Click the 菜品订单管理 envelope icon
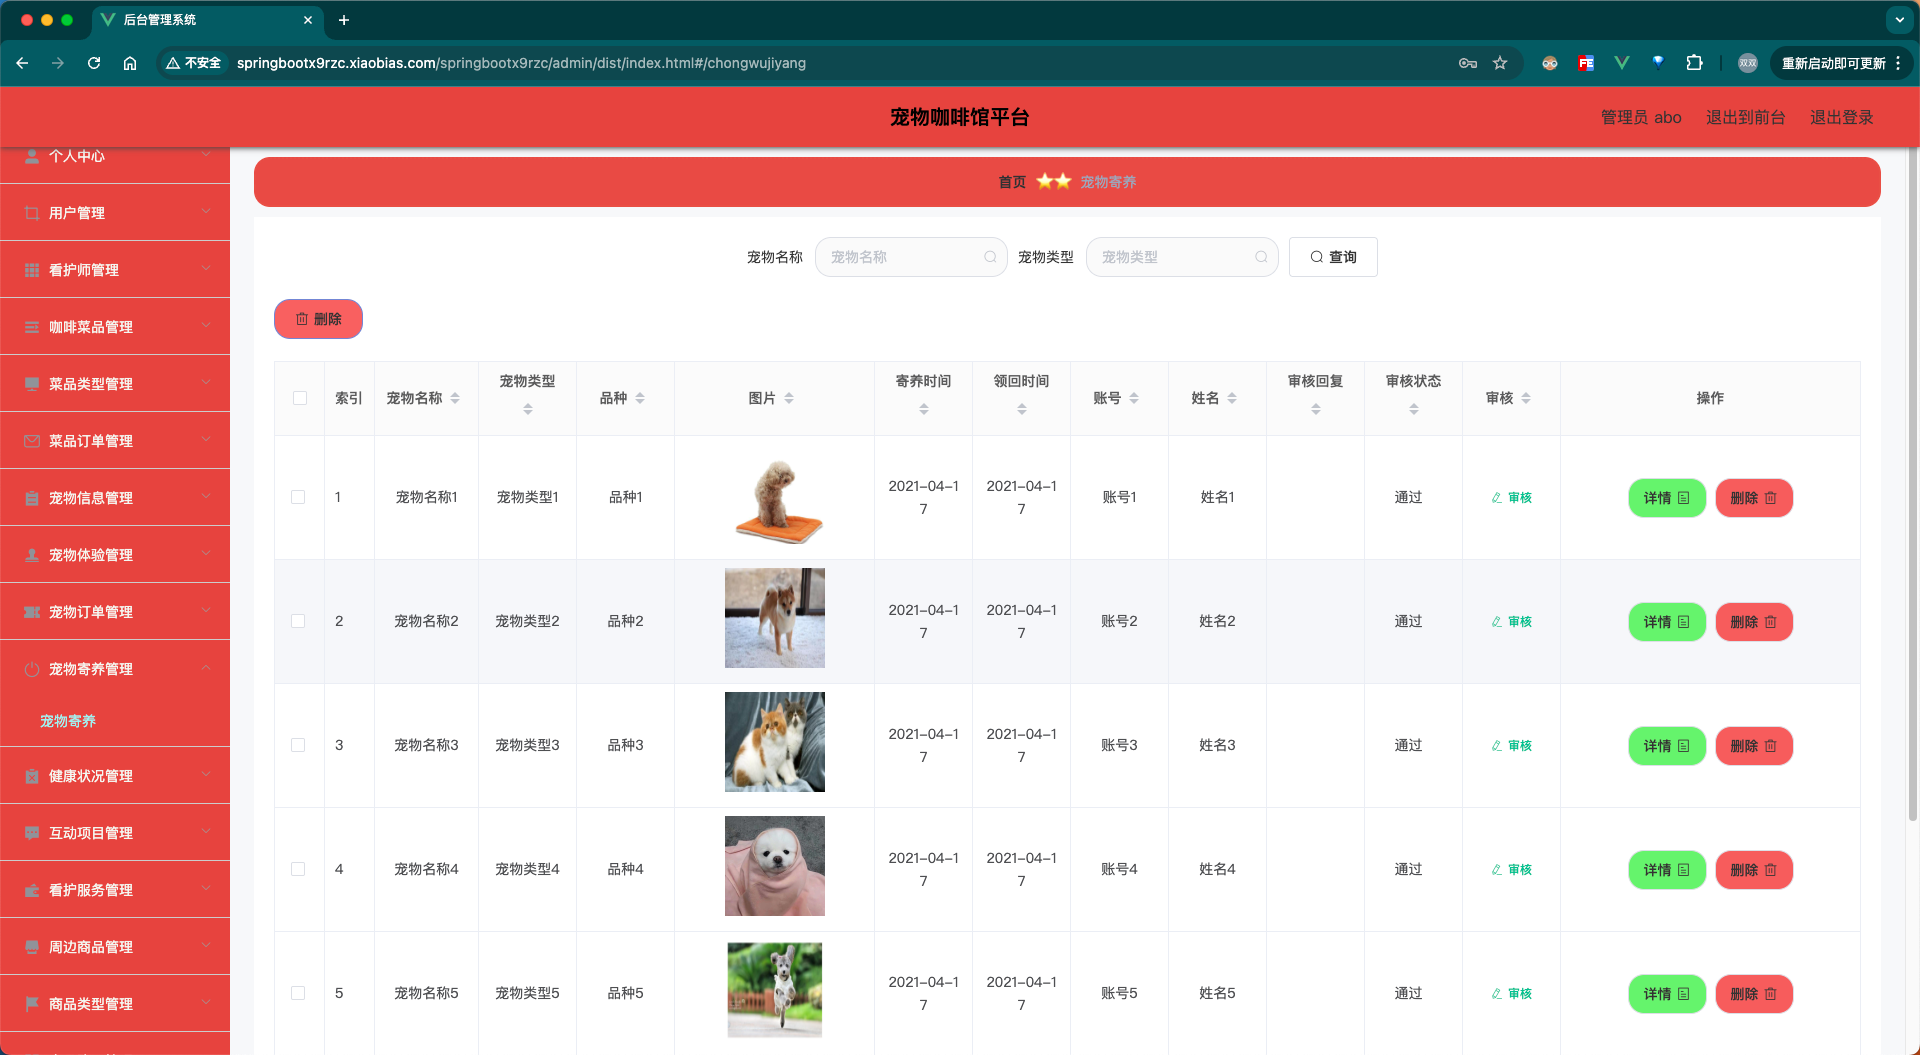The width and height of the screenshot is (1920, 1055). pyautogui.click(x=32, y=441)
